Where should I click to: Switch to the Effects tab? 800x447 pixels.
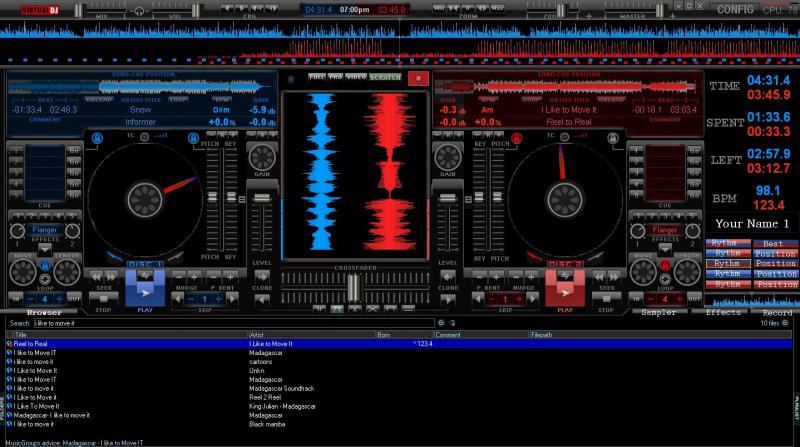point(722,313)
